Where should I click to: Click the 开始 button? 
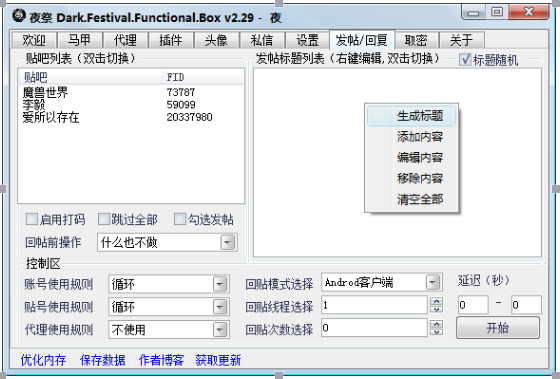[x=498, y=328]
